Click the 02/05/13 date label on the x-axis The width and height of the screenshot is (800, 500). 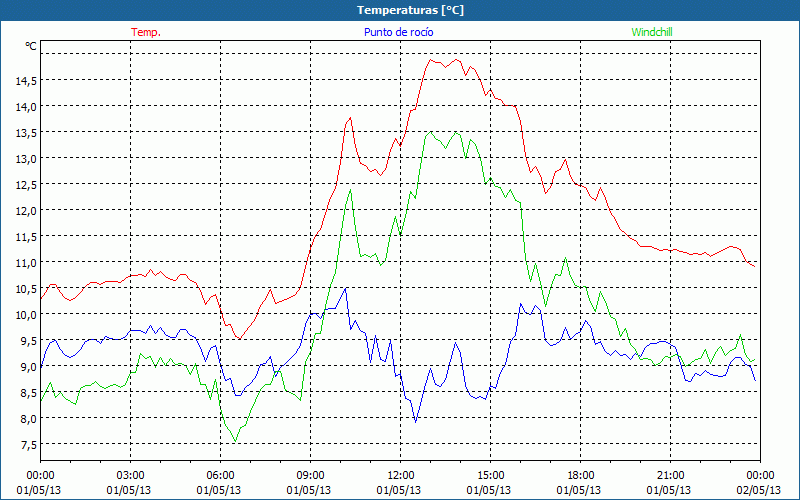coord(759,490)
